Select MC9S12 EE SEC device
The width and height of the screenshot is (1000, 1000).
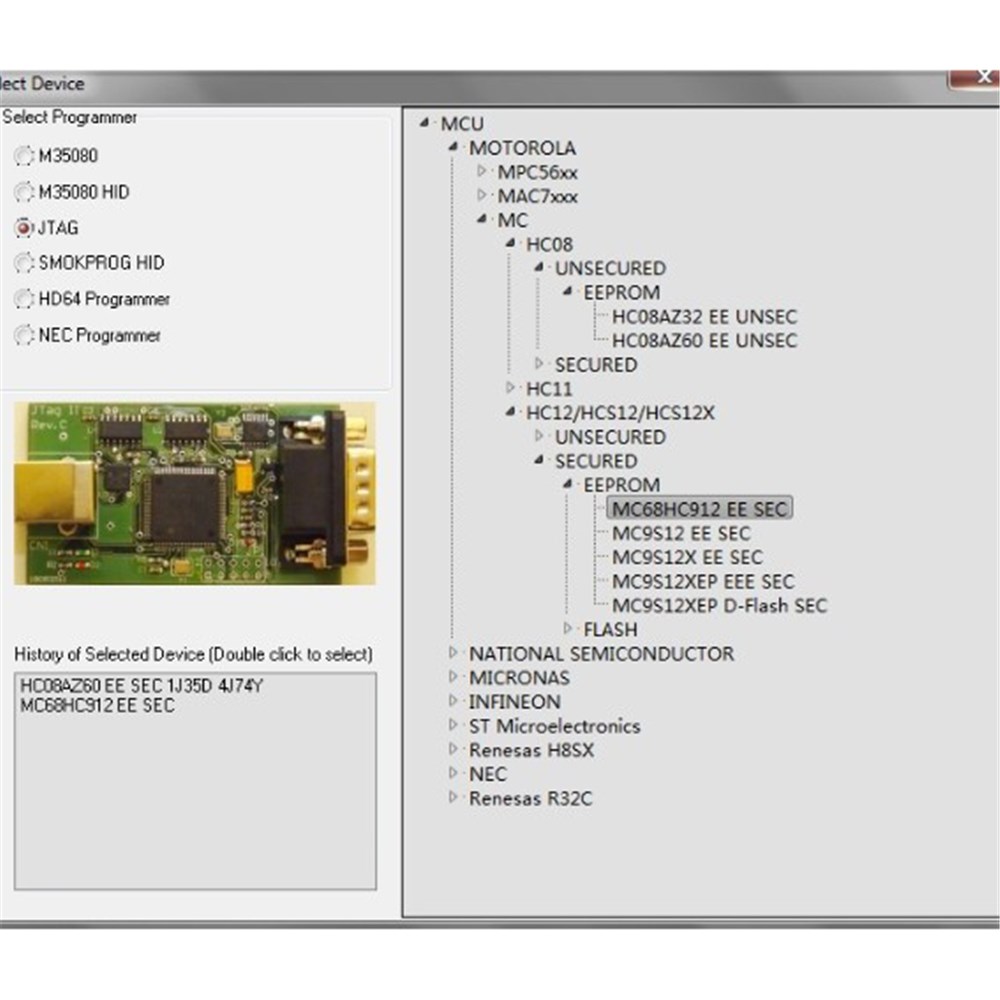pyautogui.click(x=680, y=533)
